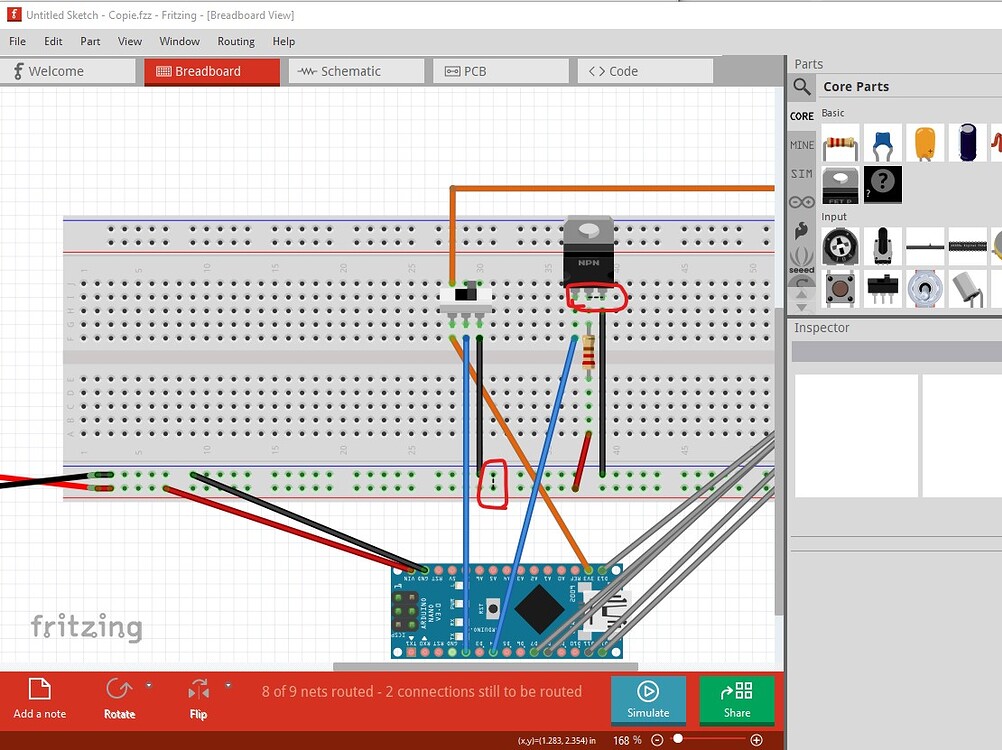Click the Simulate button
This screenshot has width=1002, height=750.
pyautogui.click(x=648, y=700)
